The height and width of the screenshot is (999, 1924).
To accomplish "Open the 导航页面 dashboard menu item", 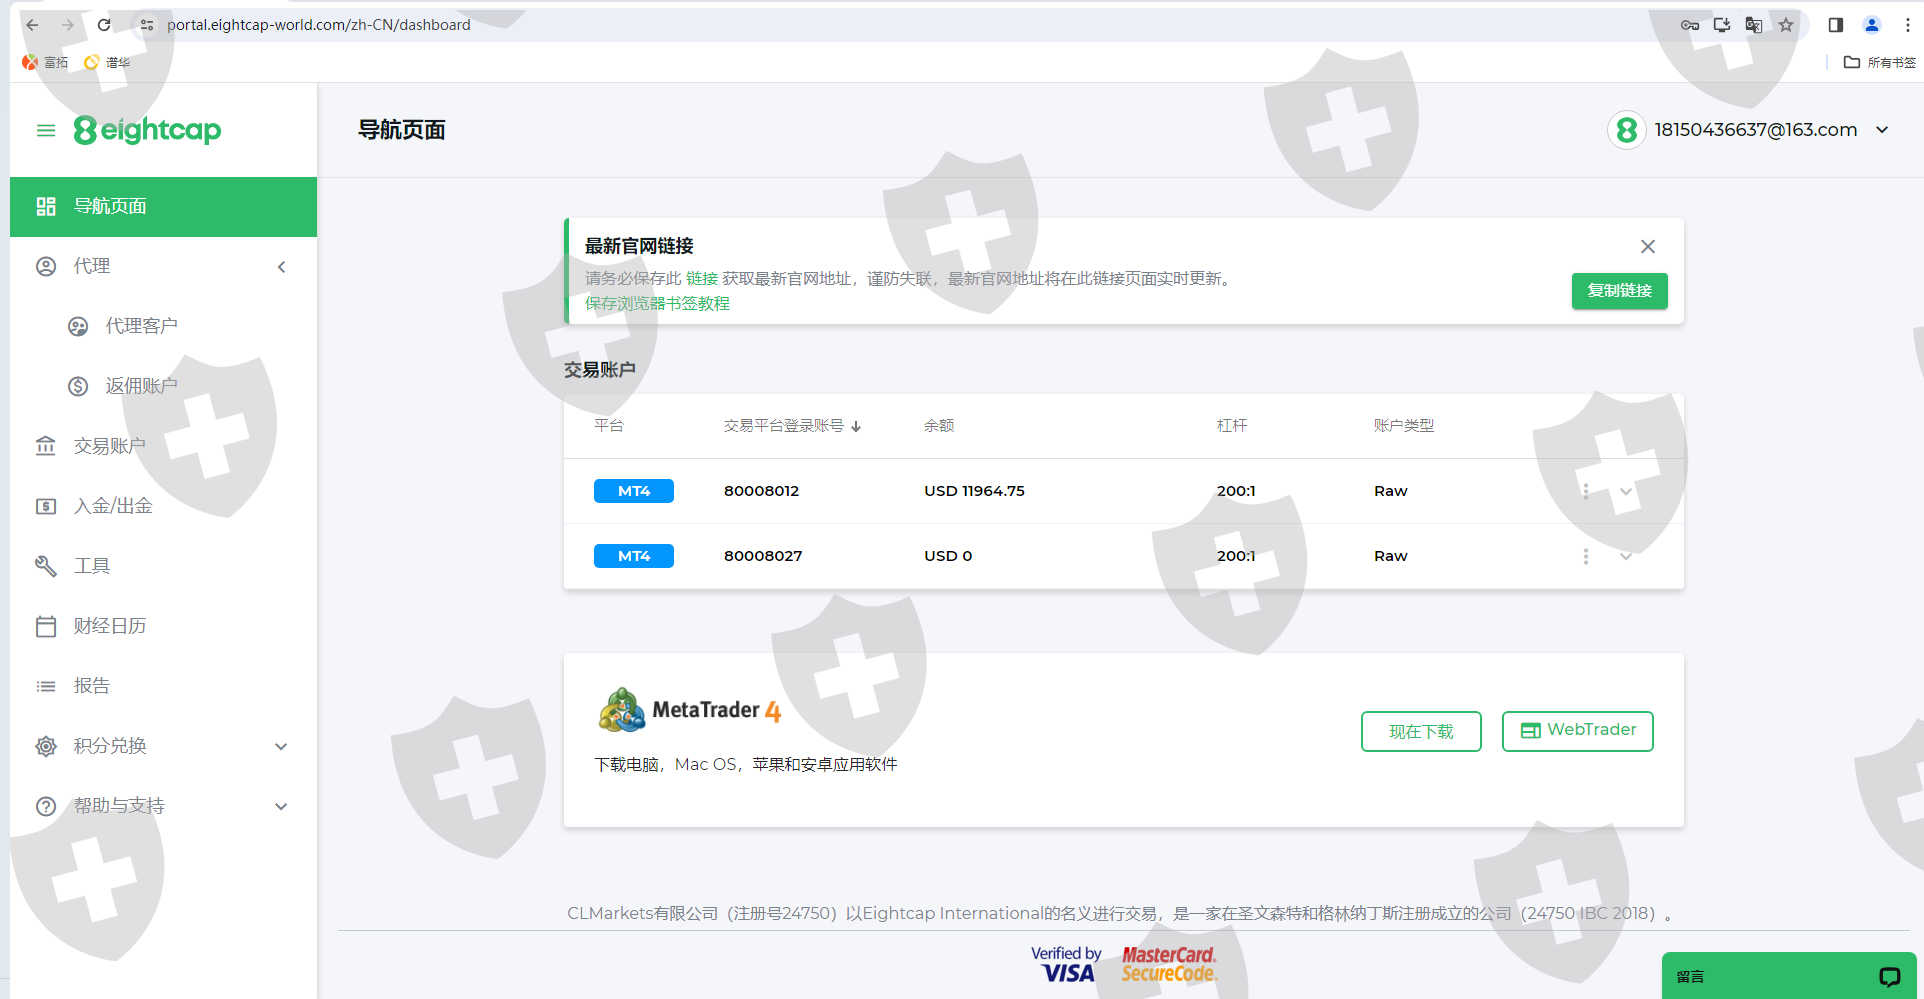I will (163, 207).
